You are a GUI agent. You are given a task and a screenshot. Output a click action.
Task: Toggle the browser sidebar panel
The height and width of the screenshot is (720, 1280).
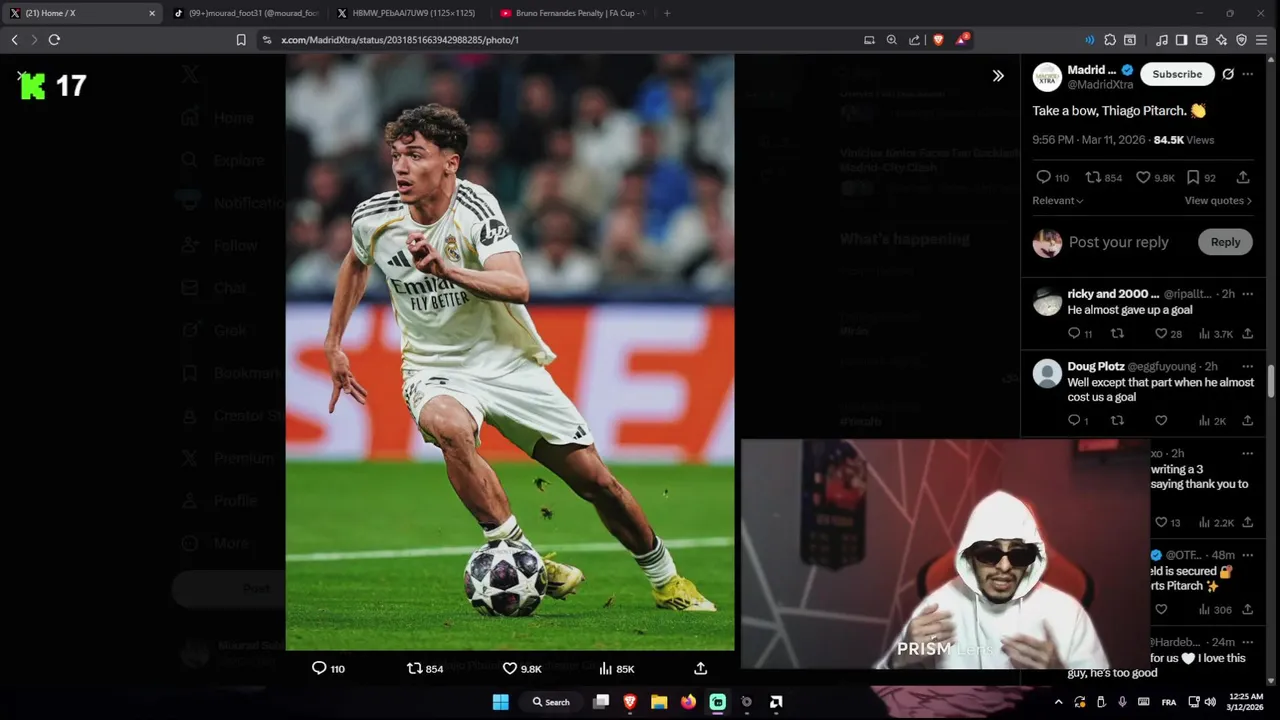pyautogui.click(x=1181, y=40)
